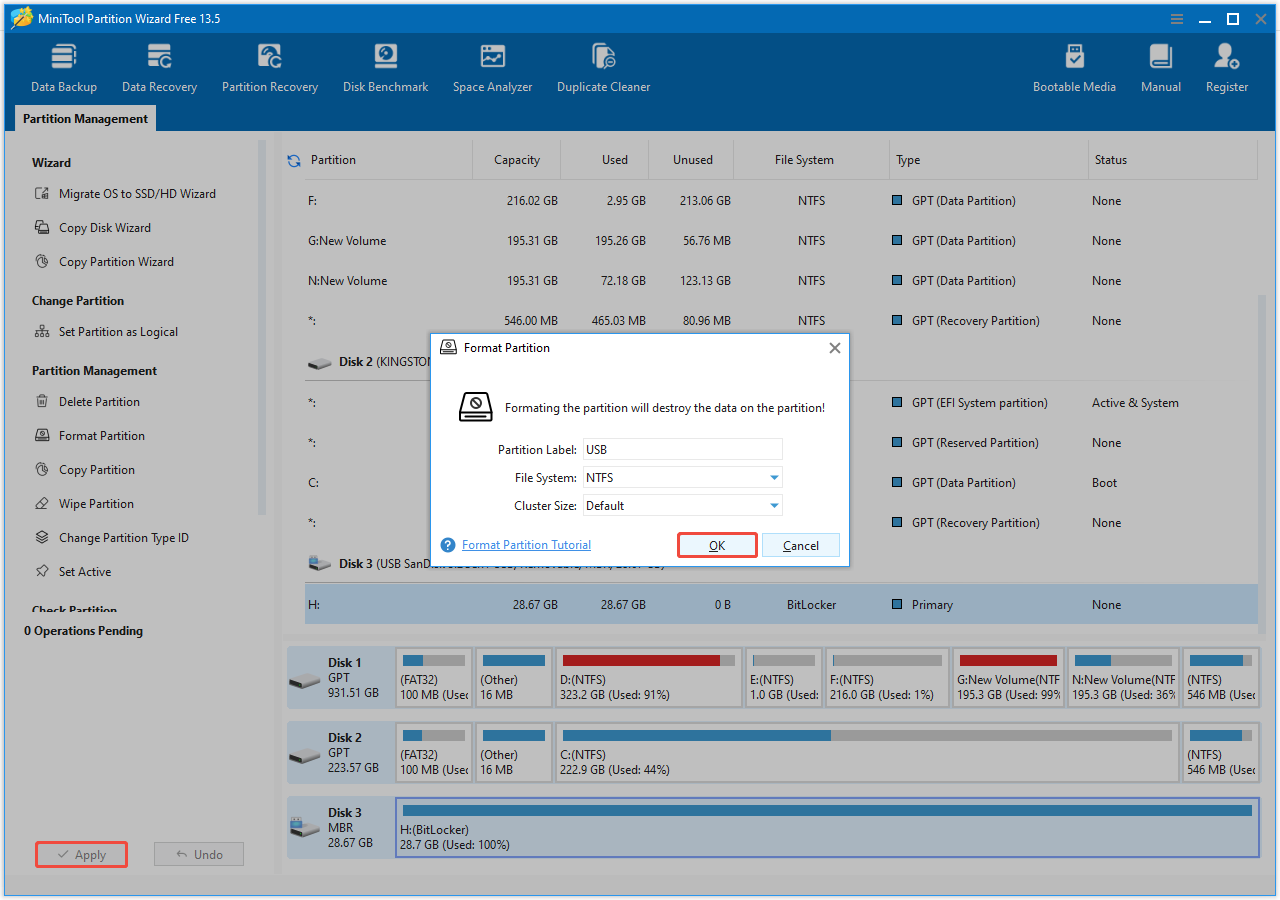
Task: Click the Partition Label input field
Action: pos(682,449)
